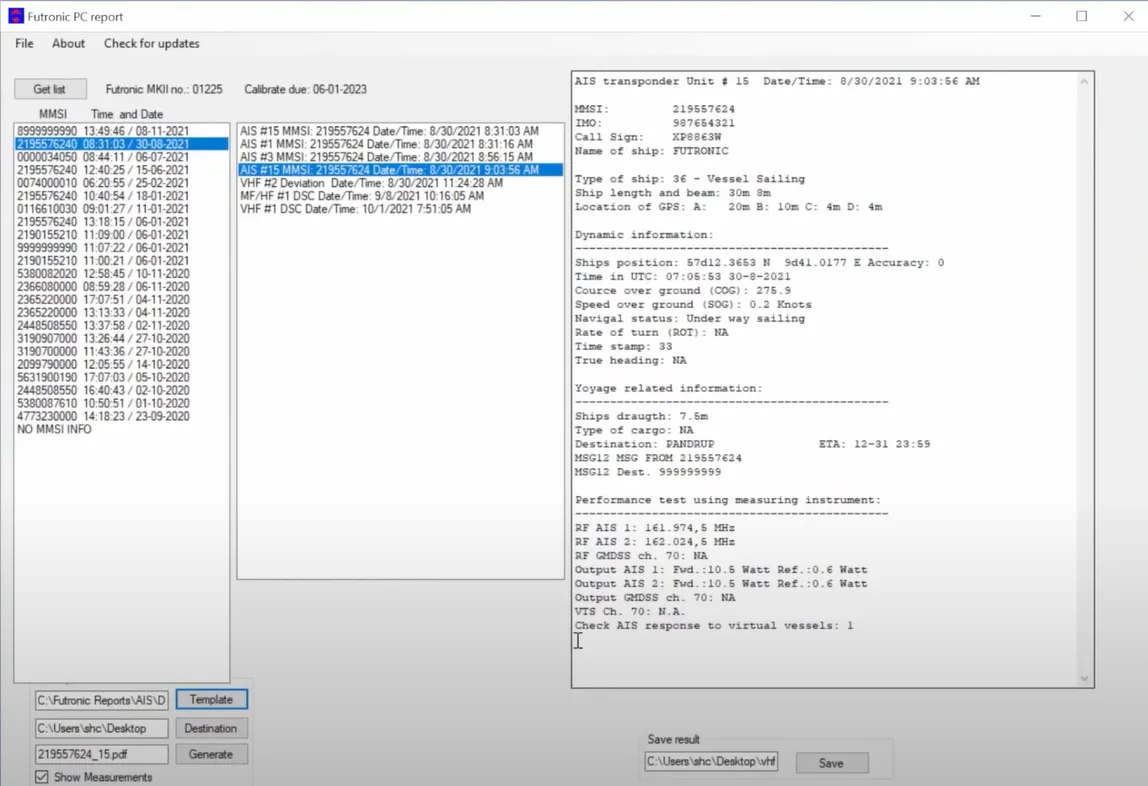The height and width of the screenshot is (786, 1148).
Task: Click the PDF filename input field
Action: (x=102, y=755)
